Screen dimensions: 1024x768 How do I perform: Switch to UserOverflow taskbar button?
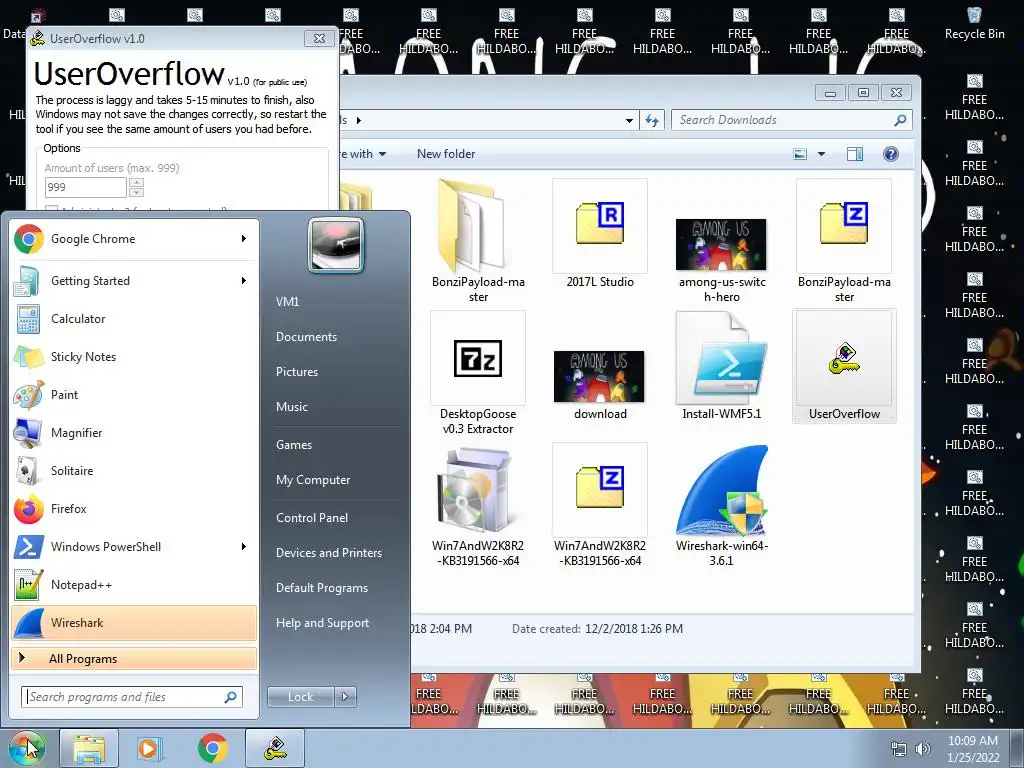(275, 748)
